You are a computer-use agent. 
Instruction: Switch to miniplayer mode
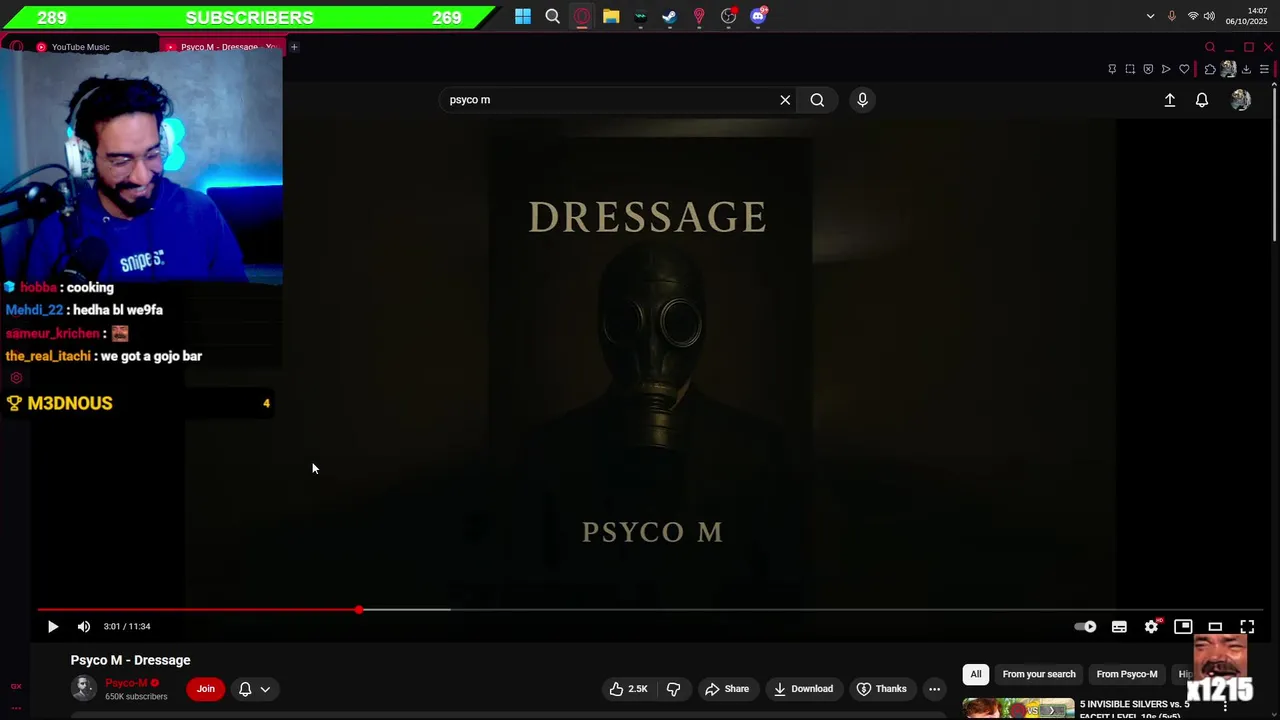[1183, 627]
